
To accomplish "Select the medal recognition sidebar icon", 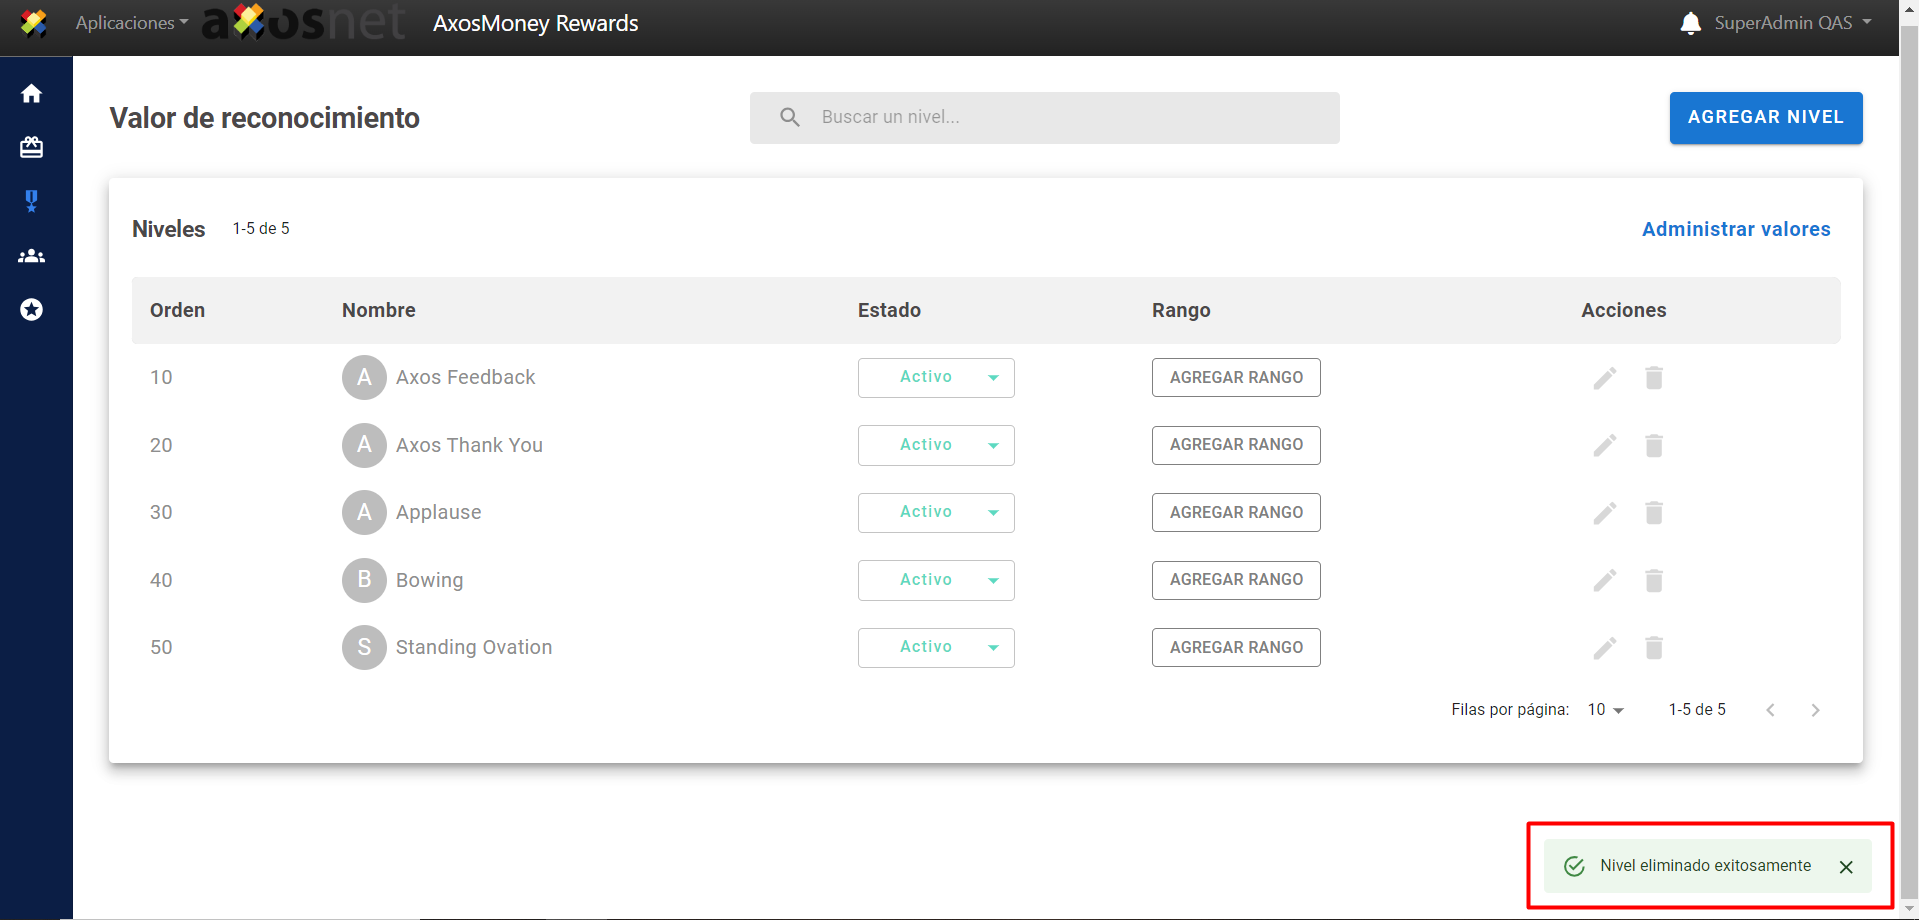I will [x=32, y=202].
